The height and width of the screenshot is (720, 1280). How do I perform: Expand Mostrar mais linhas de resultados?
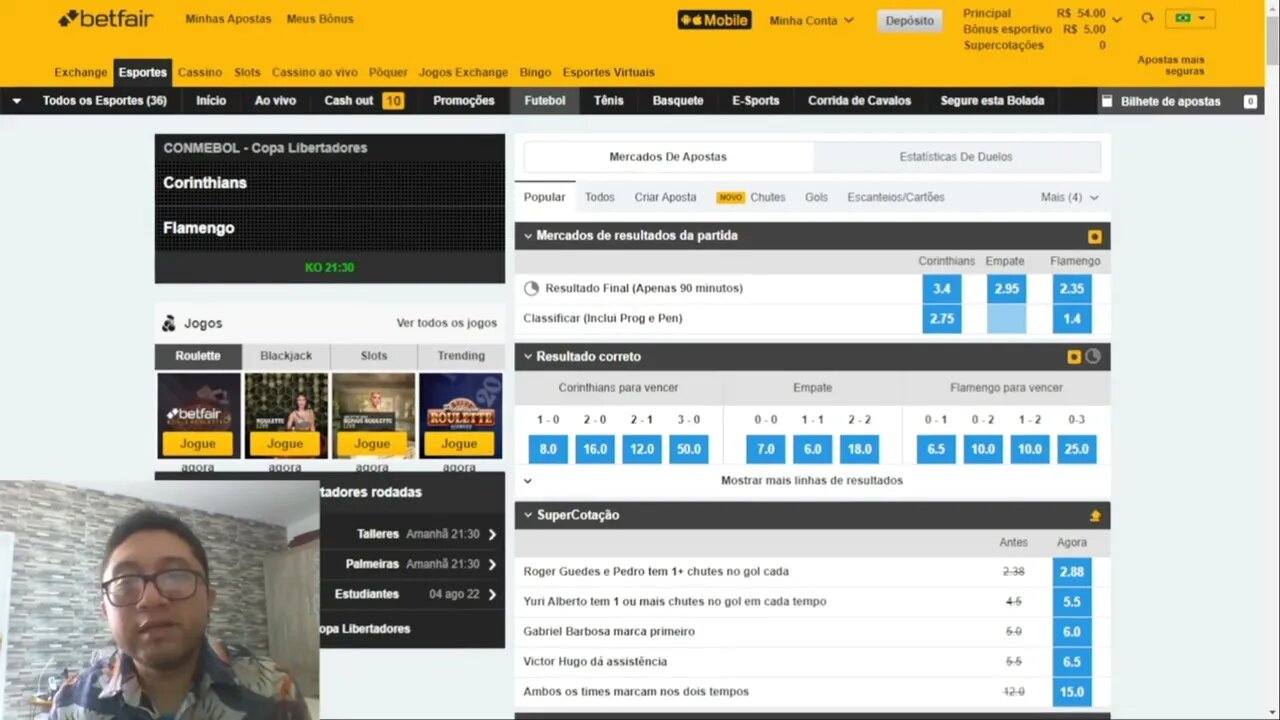812,480
